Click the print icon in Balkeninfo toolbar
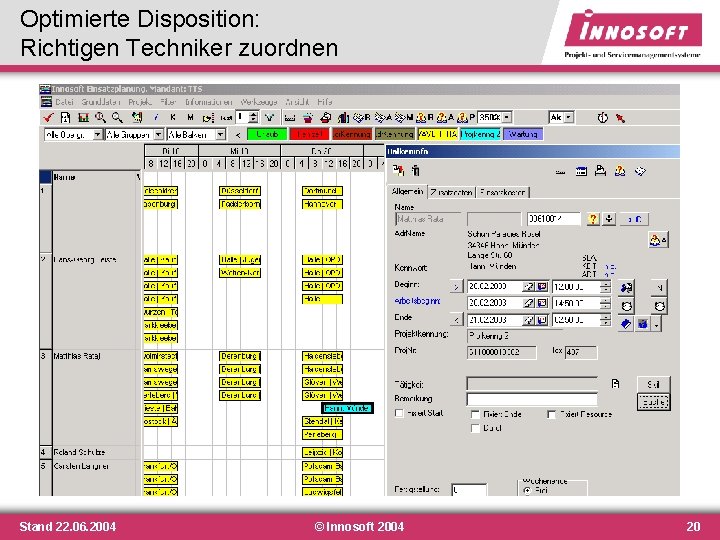 [600, 171]
